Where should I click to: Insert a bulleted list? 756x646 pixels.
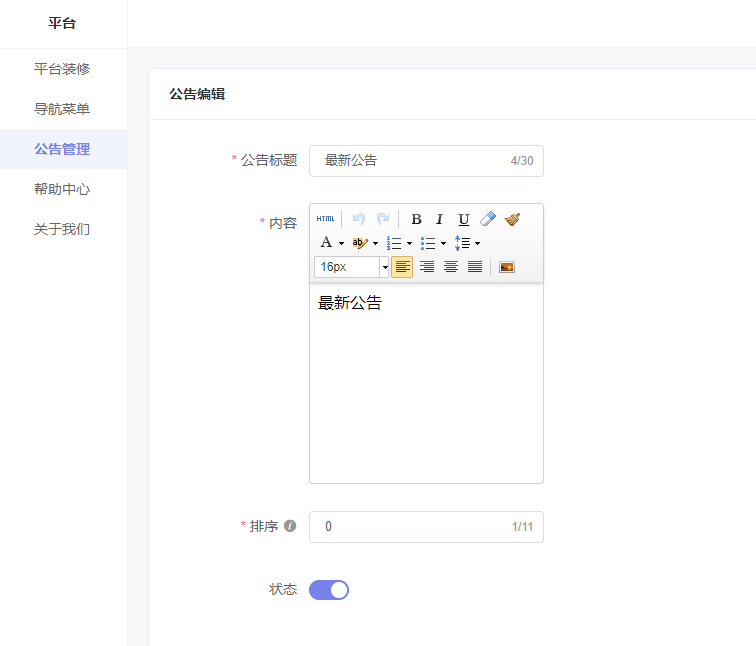tap(428, 243)
